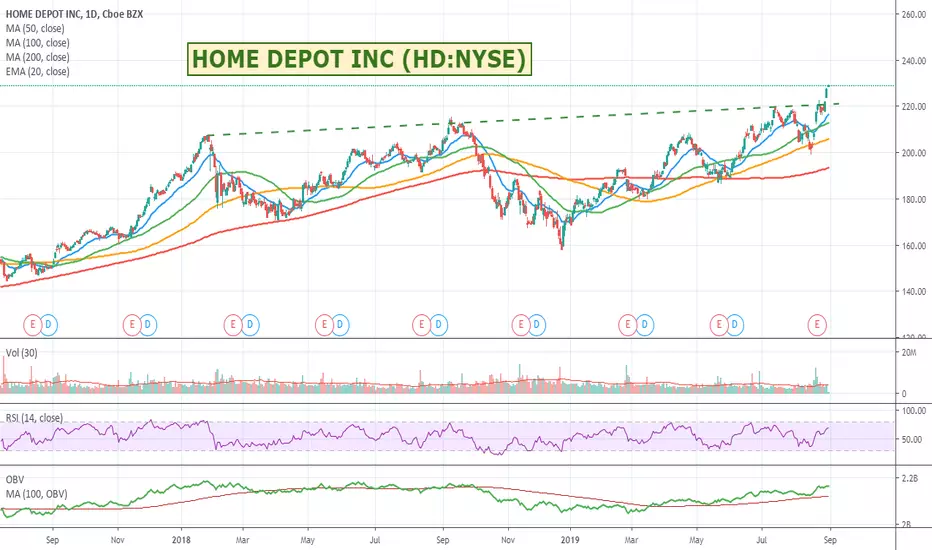This screenshot has width=932, height=550.
Task: Click the MA (100, OBV) indicator label
Action: click(36, 494)
